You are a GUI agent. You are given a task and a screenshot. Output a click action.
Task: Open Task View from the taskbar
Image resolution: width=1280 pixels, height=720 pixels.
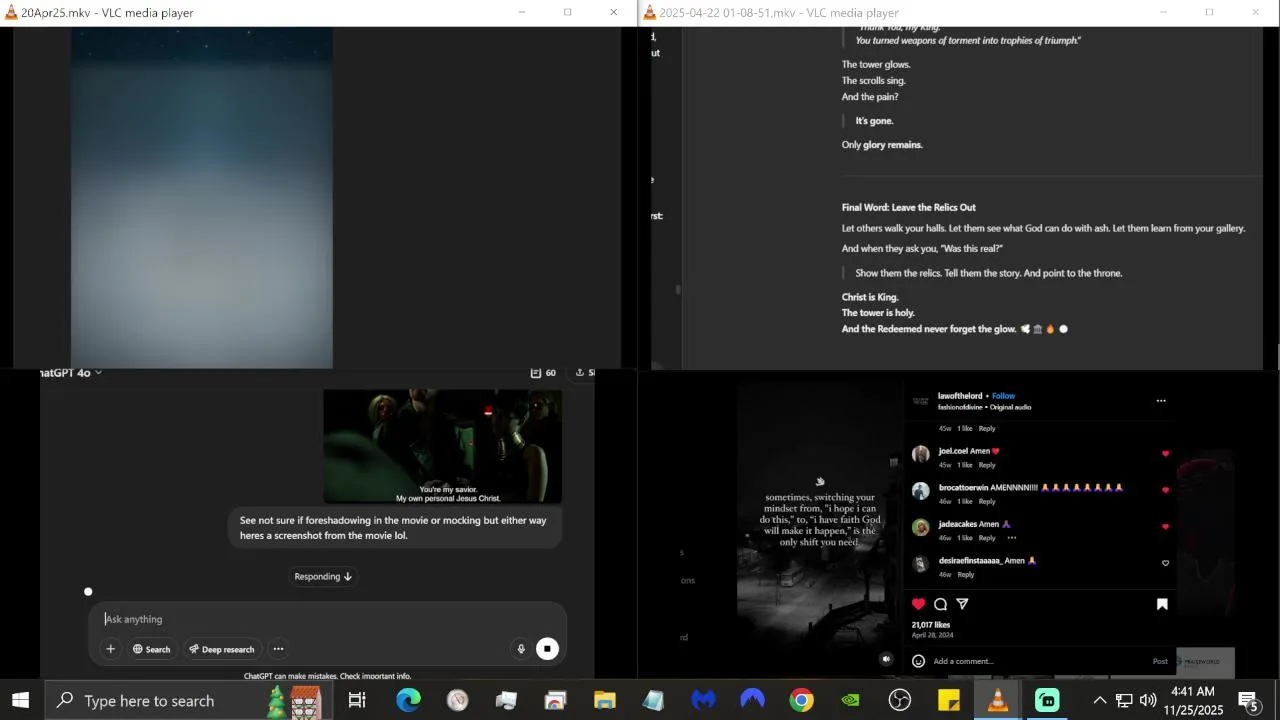click(x=357, y=701)
